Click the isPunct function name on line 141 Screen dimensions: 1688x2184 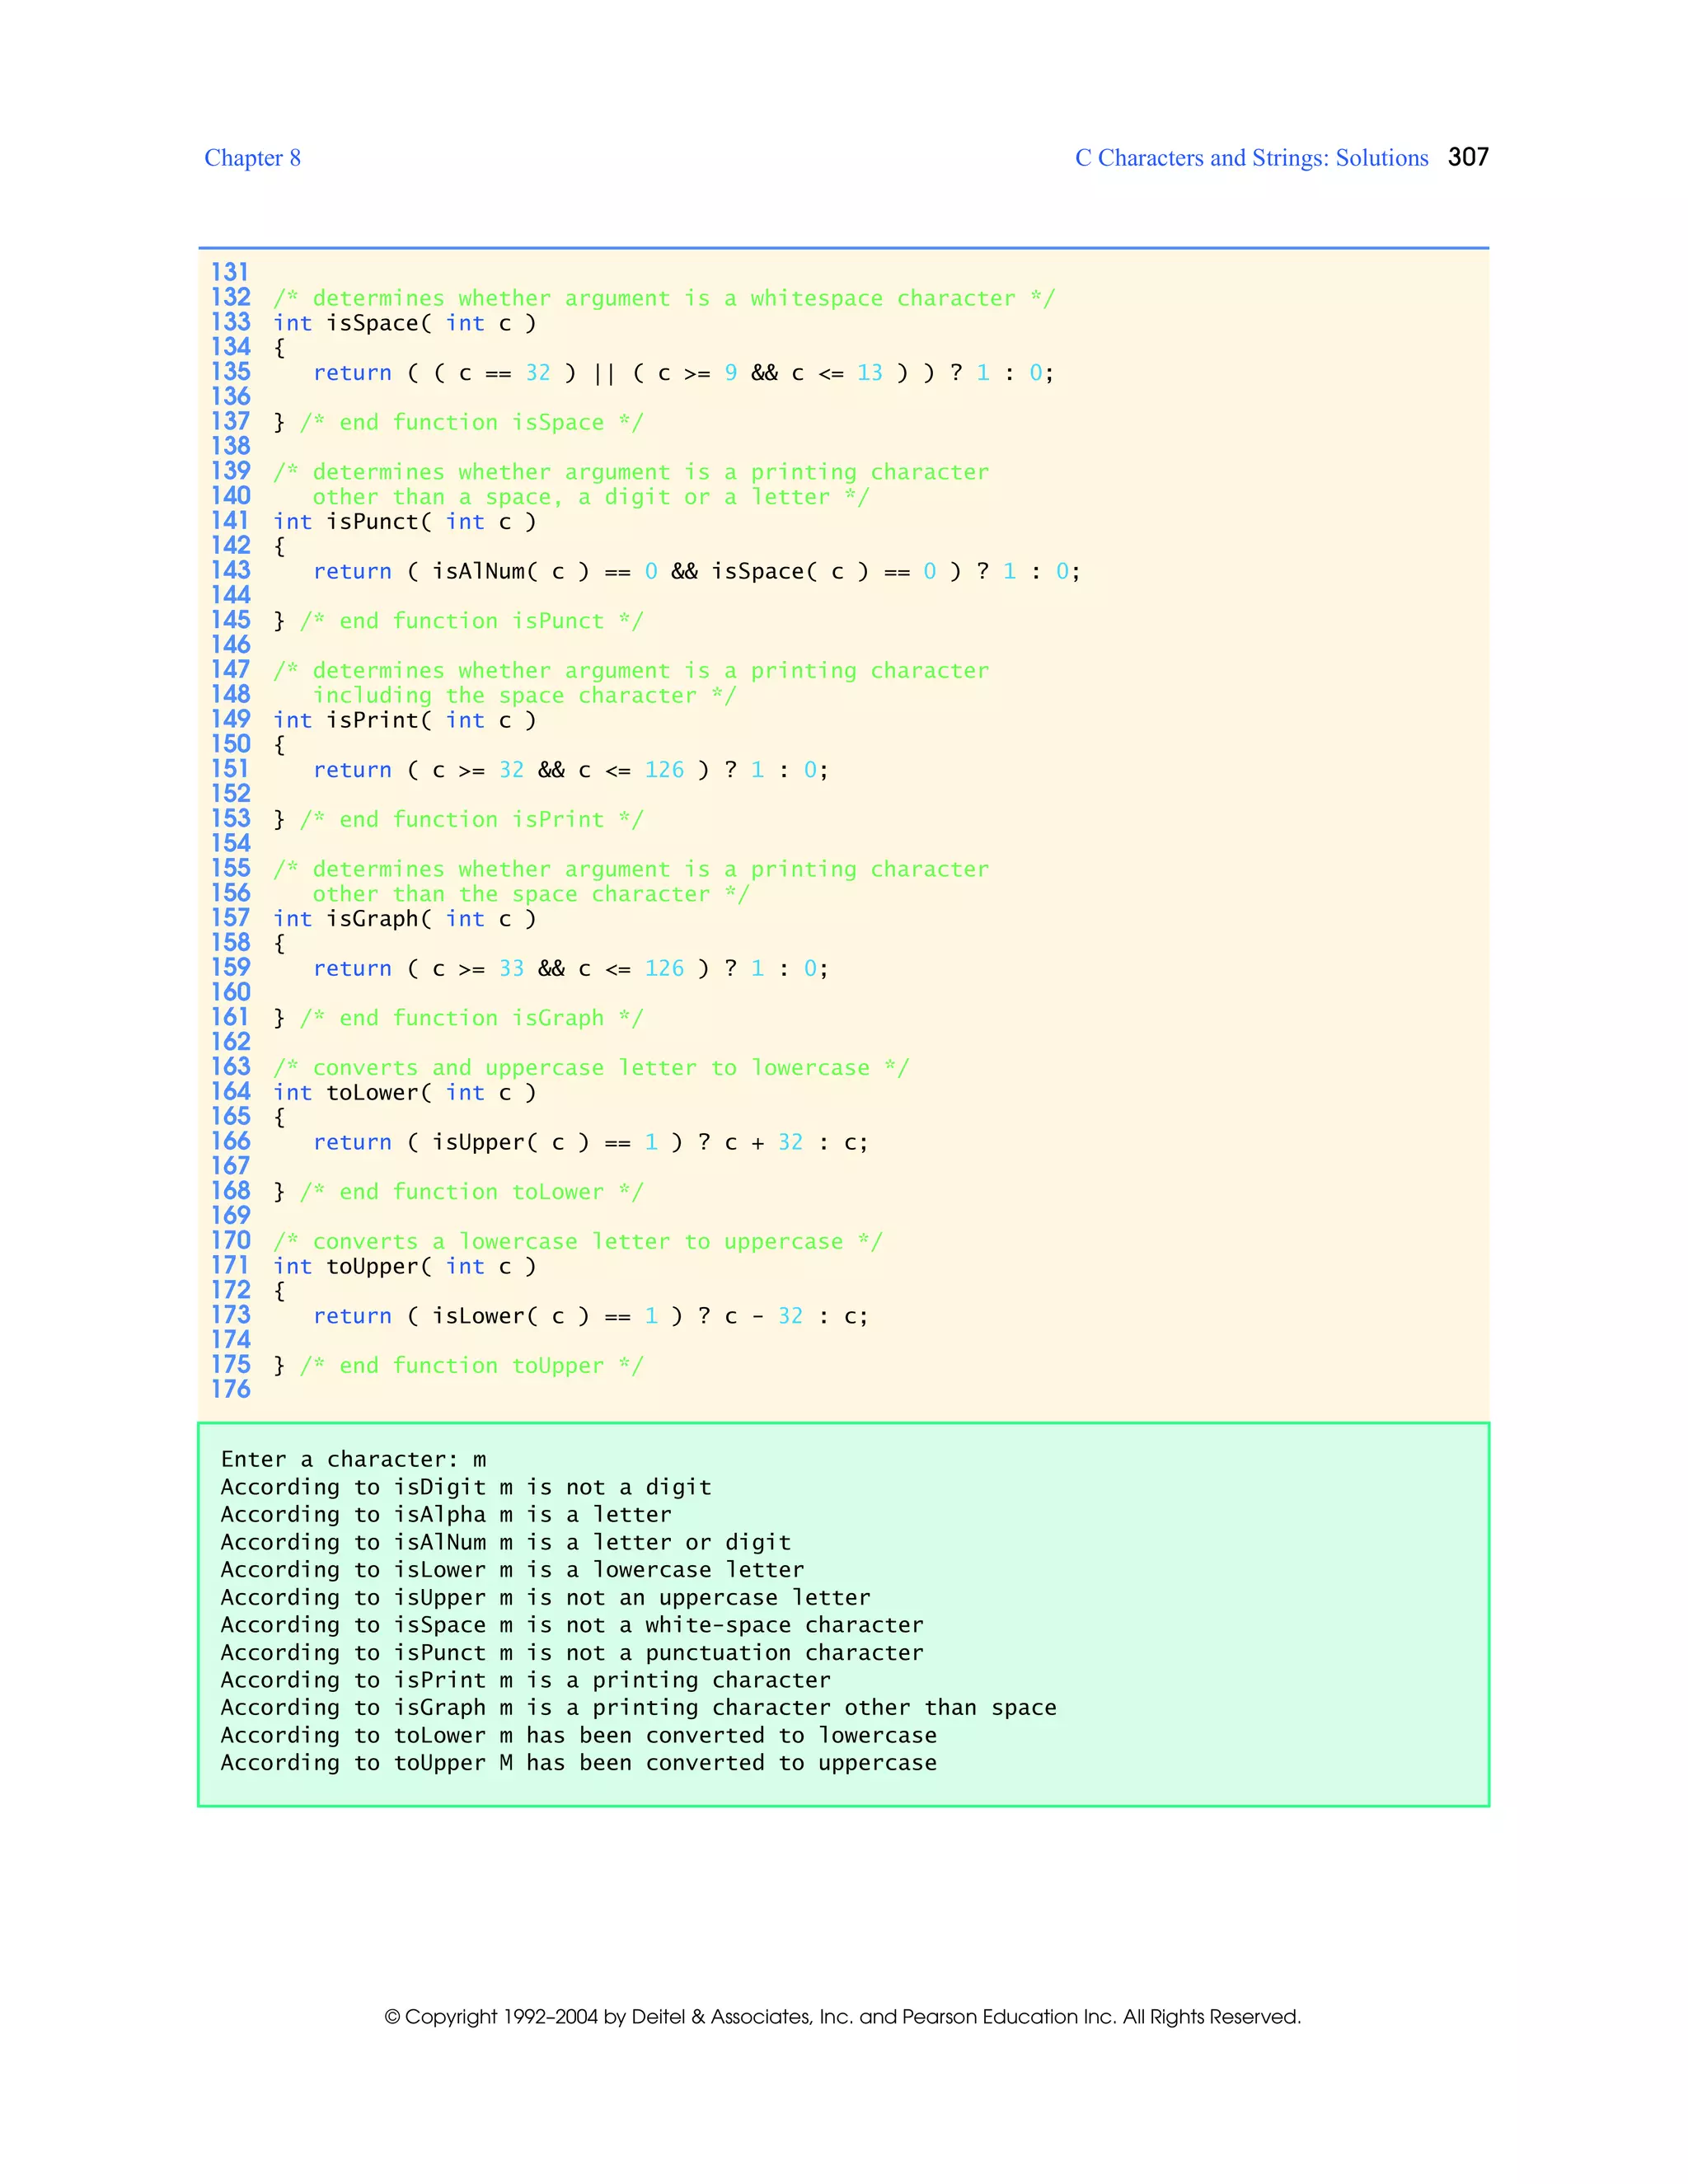pos(372,522)
